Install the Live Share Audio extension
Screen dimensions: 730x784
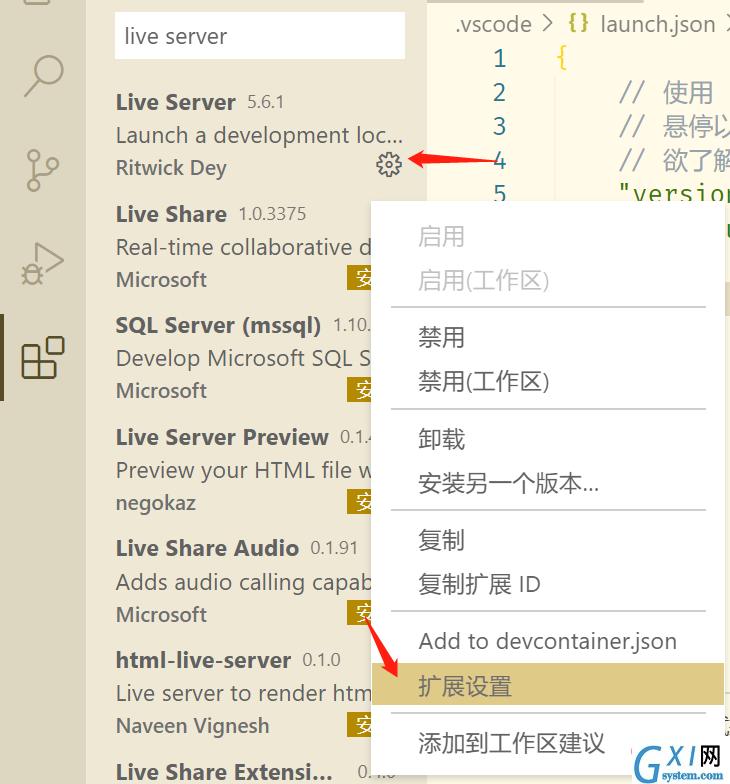pos(360,613)
